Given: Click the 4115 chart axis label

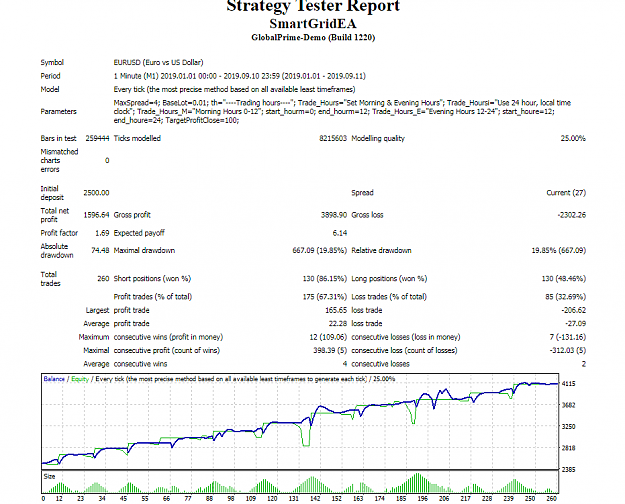Looking at the screenshot, I should 568,384.
